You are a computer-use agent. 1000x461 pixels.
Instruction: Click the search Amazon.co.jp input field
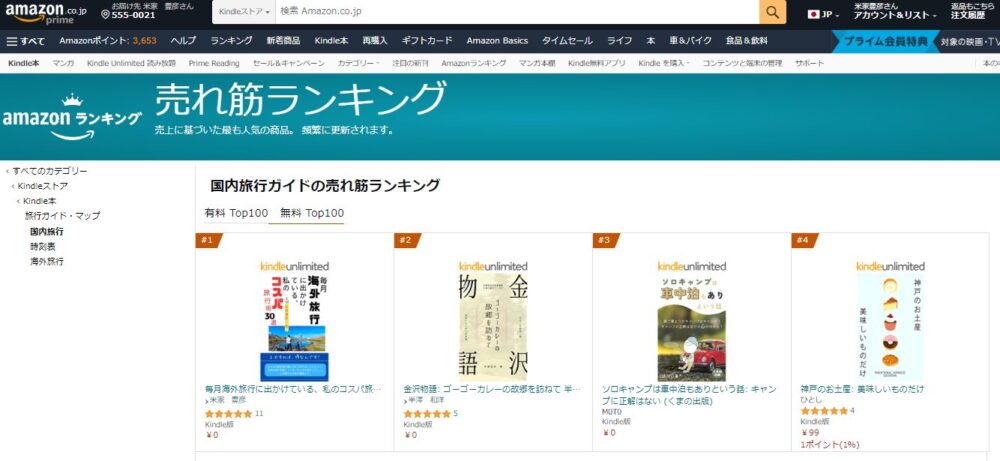[x=517, y=12]
